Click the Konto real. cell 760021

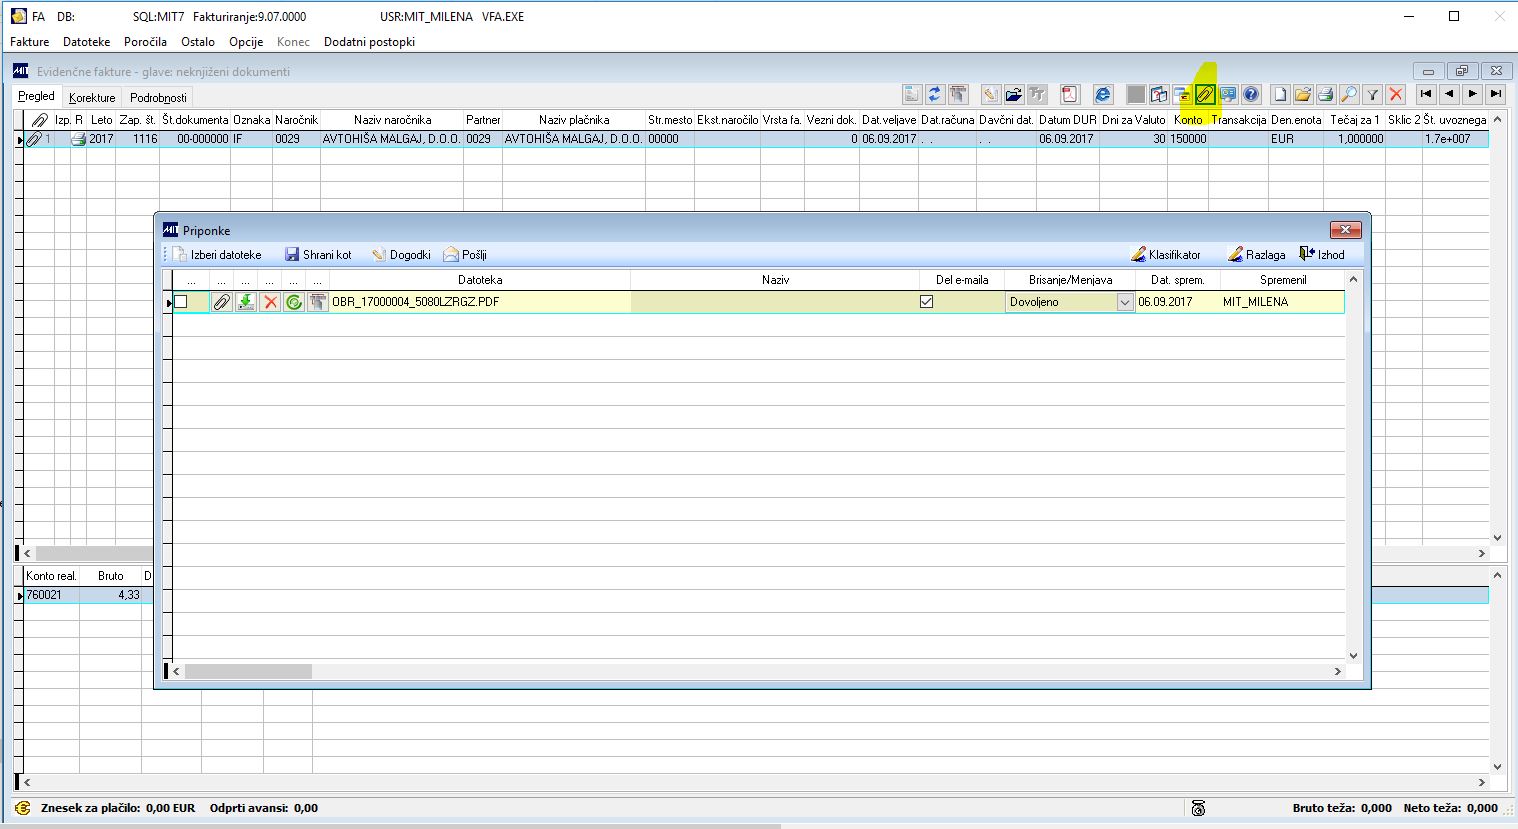(50, 595)
